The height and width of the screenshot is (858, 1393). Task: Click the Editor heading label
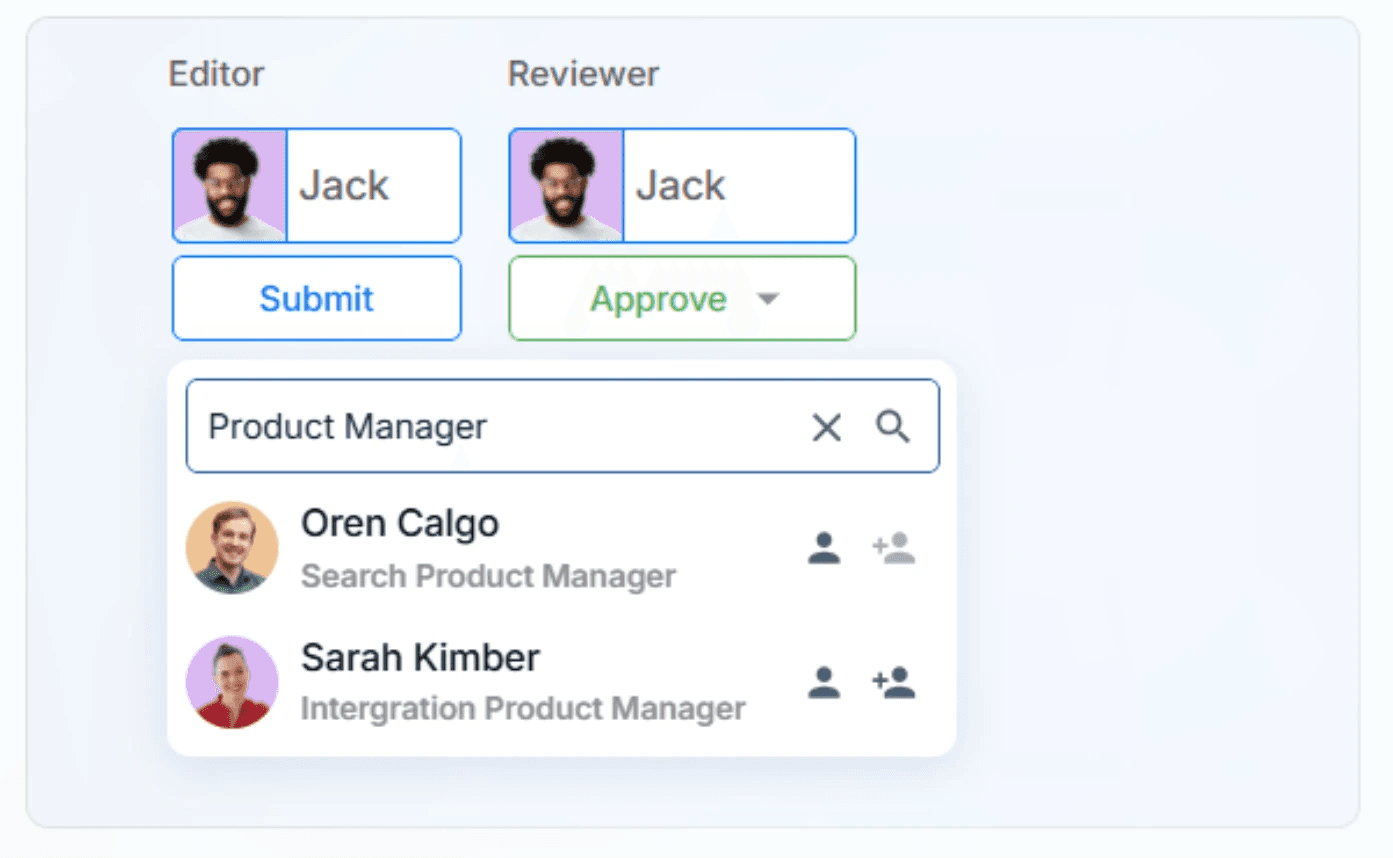coord(216,74)
